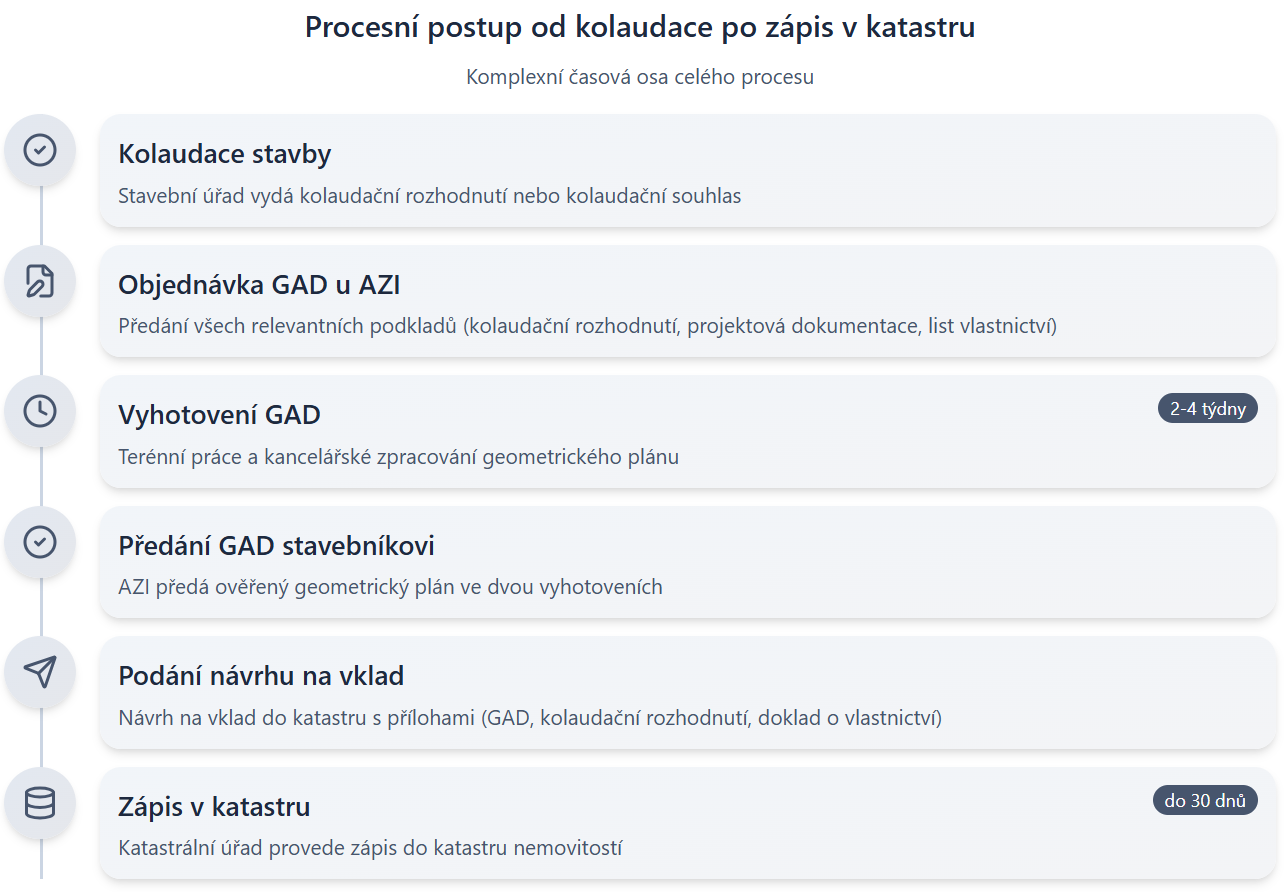Click the checkmark icon beside Kolaudace stavby
The image size is (1285, 892).
pyautogui.click(x=40, y=151)
